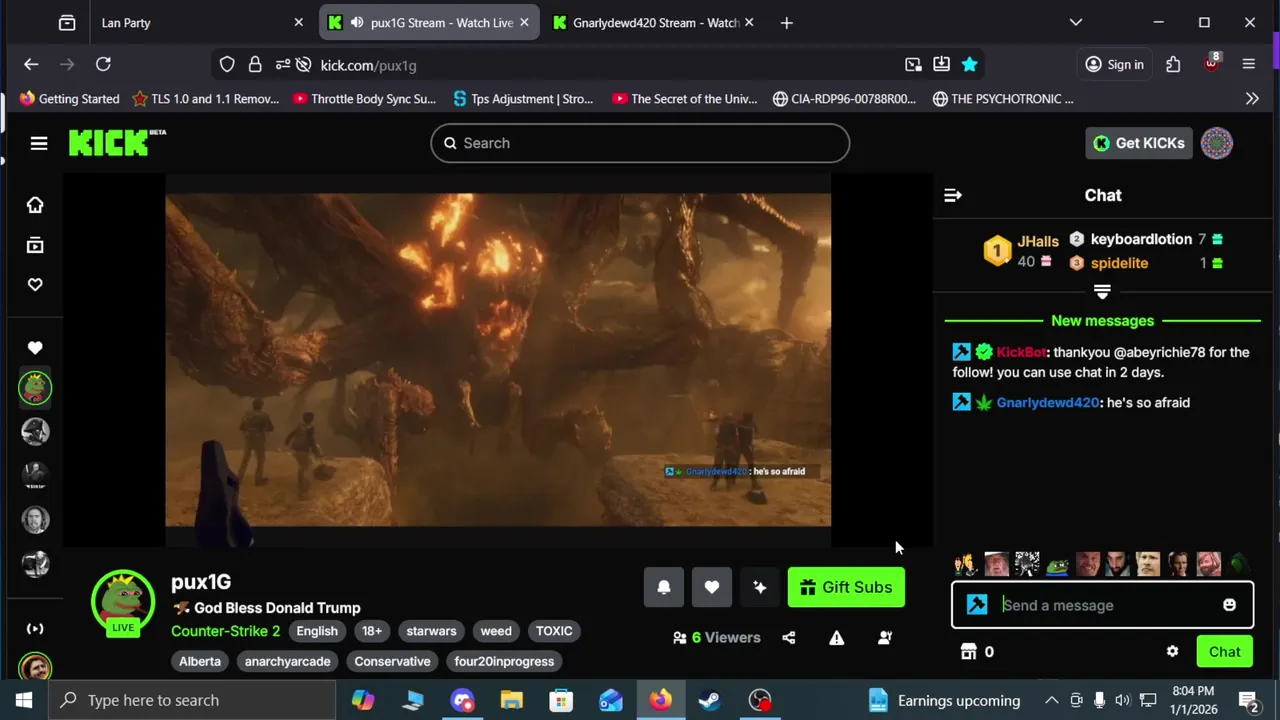1280x720 pixels.
Task: Open chat settings gear
Action: click(x=1172, y=652)
